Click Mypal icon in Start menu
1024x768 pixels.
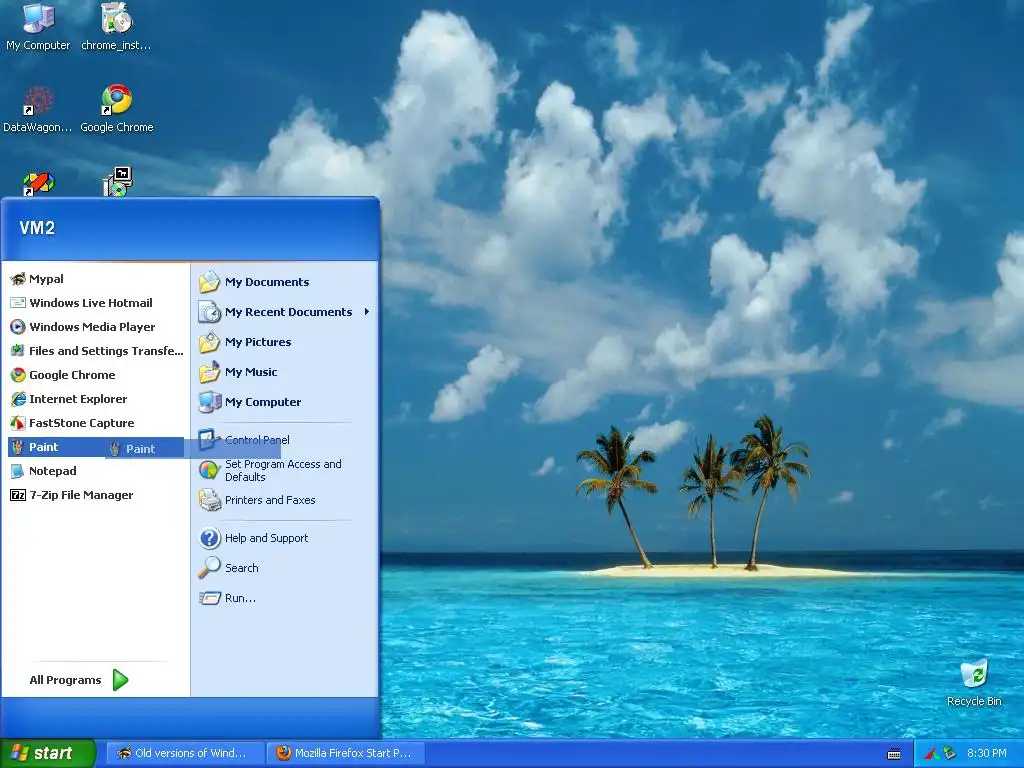18,279
